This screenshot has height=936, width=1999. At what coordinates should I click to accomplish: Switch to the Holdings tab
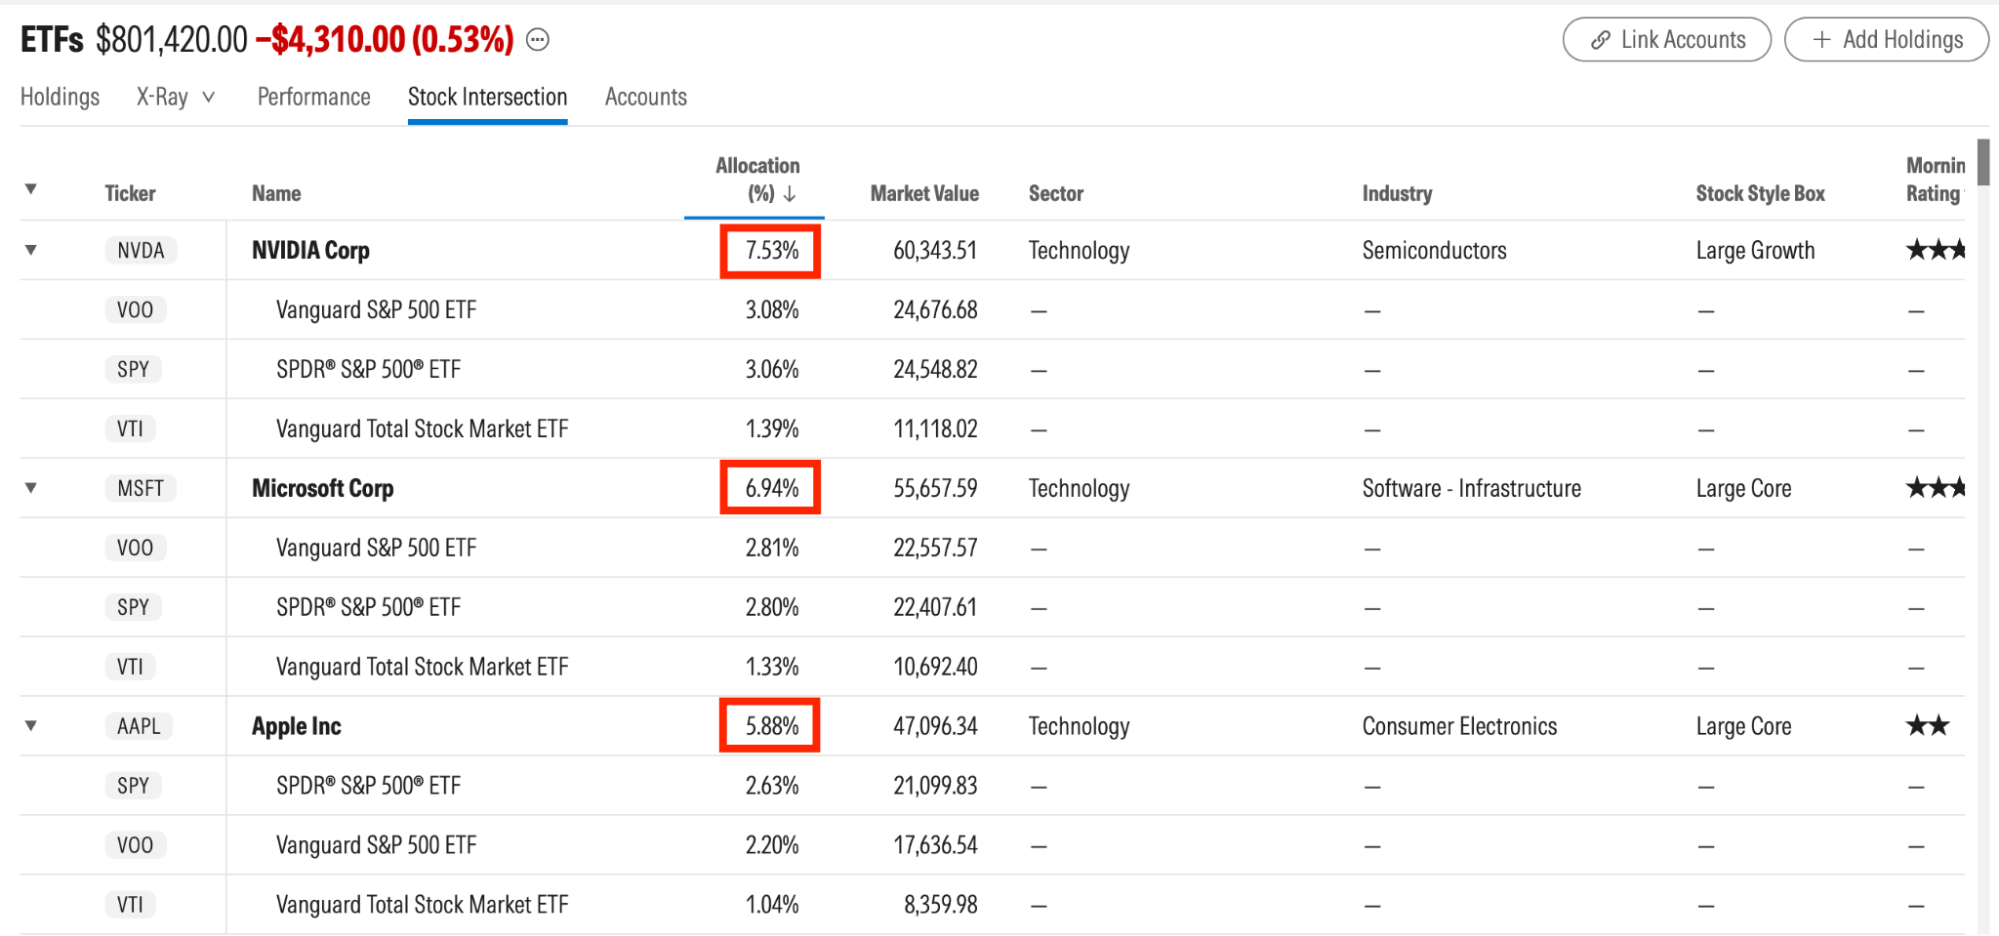click(60, 97)
